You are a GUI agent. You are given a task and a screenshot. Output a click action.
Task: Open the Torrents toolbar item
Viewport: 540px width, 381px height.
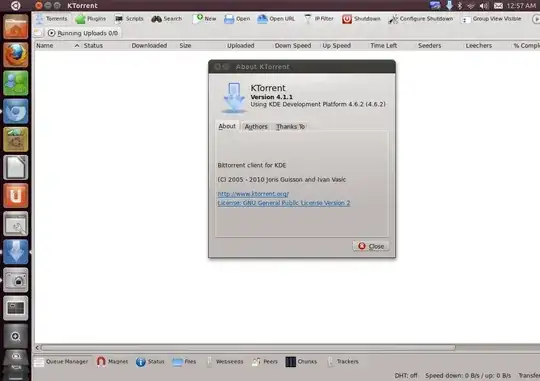[x=52, y=19]
